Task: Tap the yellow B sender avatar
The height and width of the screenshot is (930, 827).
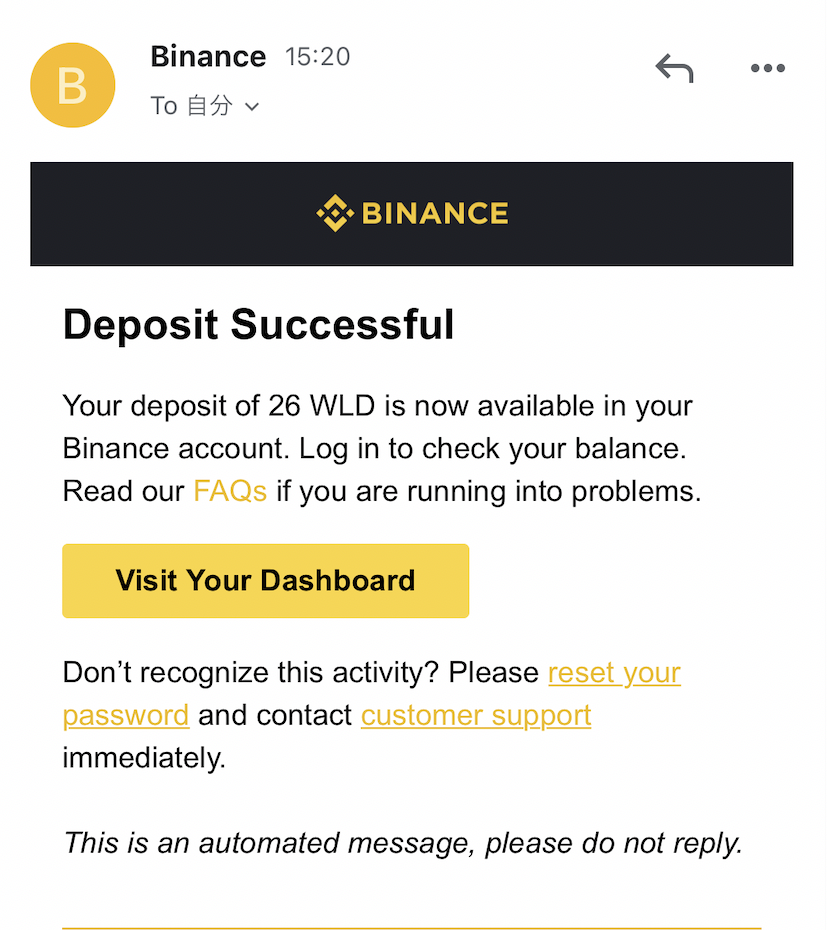Action: coord(72,85)
